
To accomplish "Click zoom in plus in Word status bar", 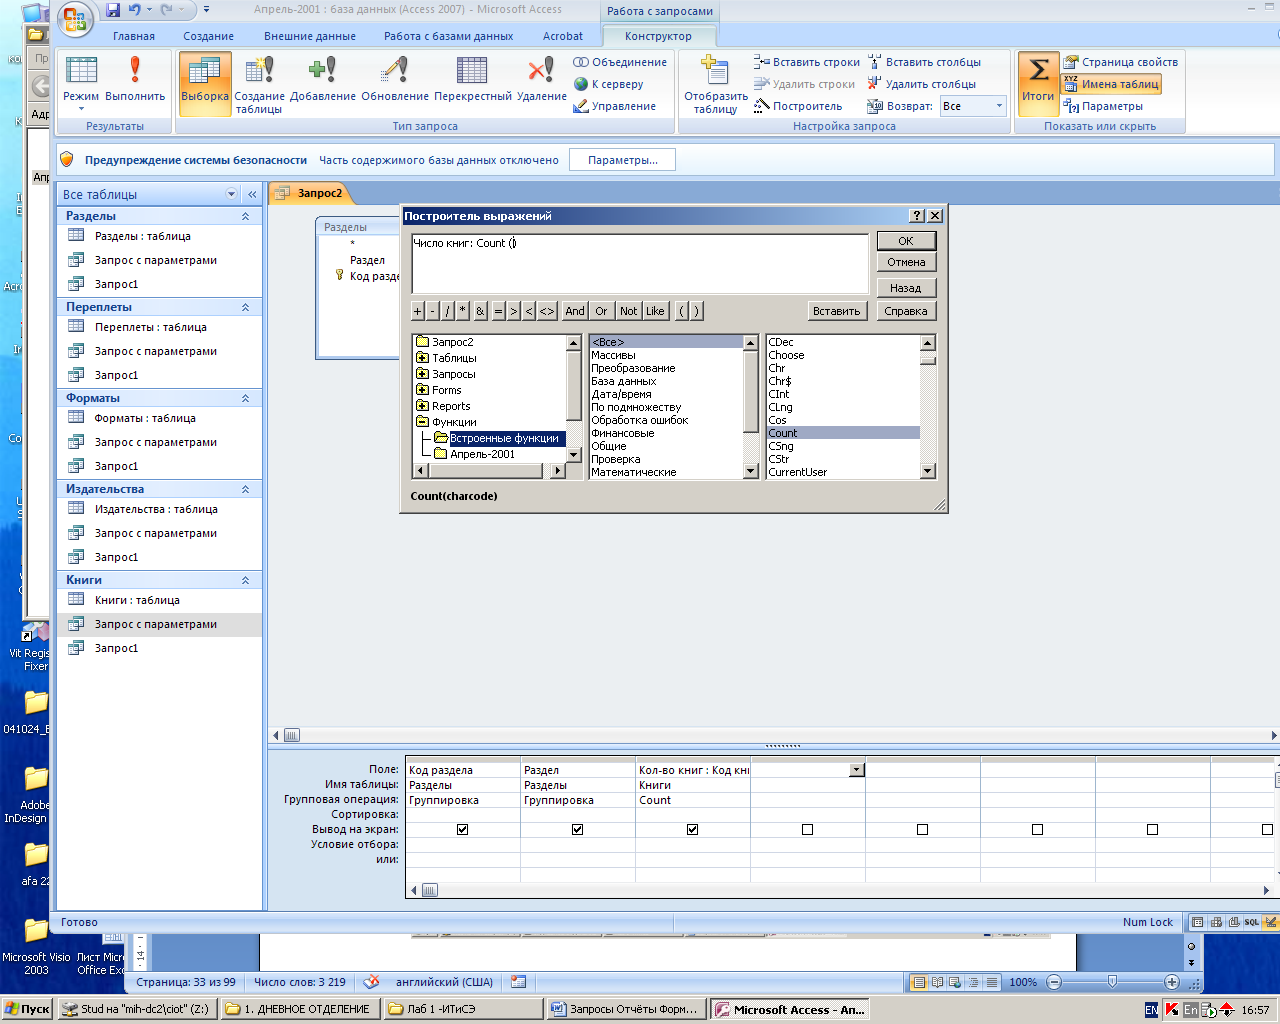I will (x=1171, y=982).
